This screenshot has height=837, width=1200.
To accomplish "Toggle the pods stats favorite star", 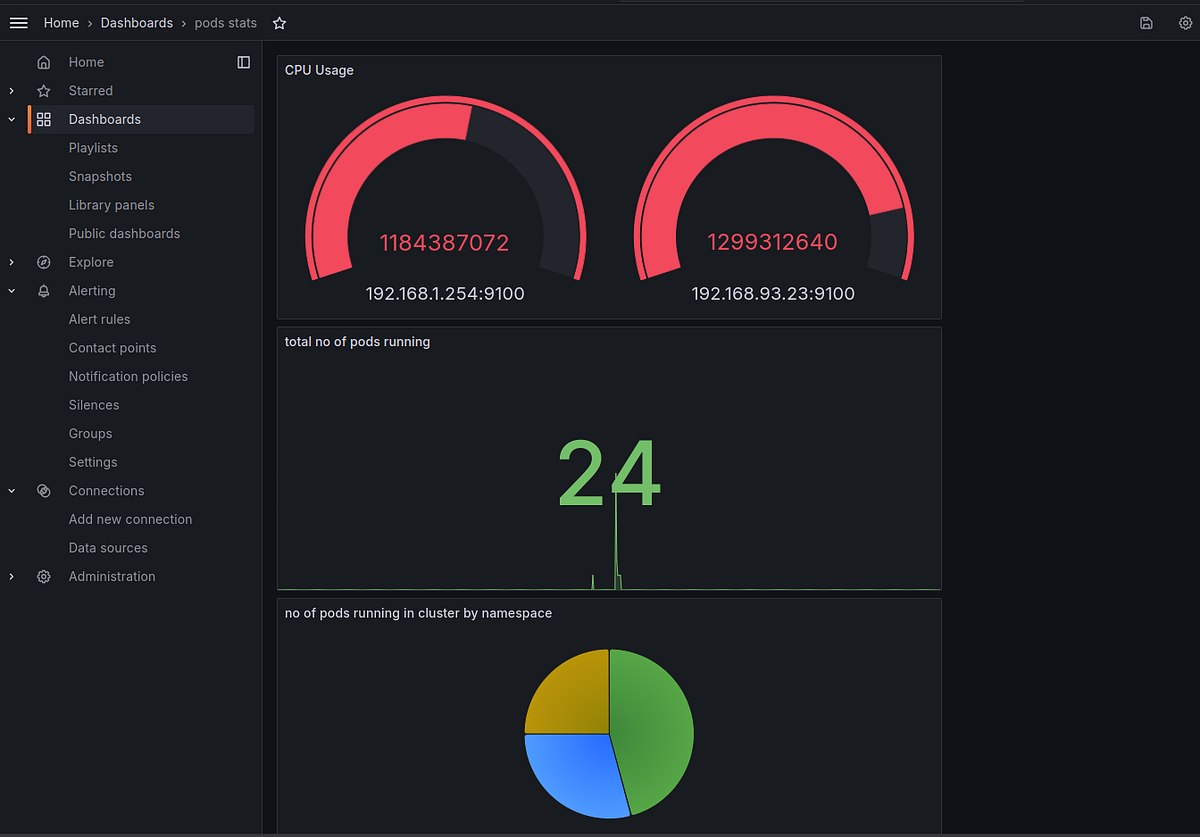I will coord(279,22).
